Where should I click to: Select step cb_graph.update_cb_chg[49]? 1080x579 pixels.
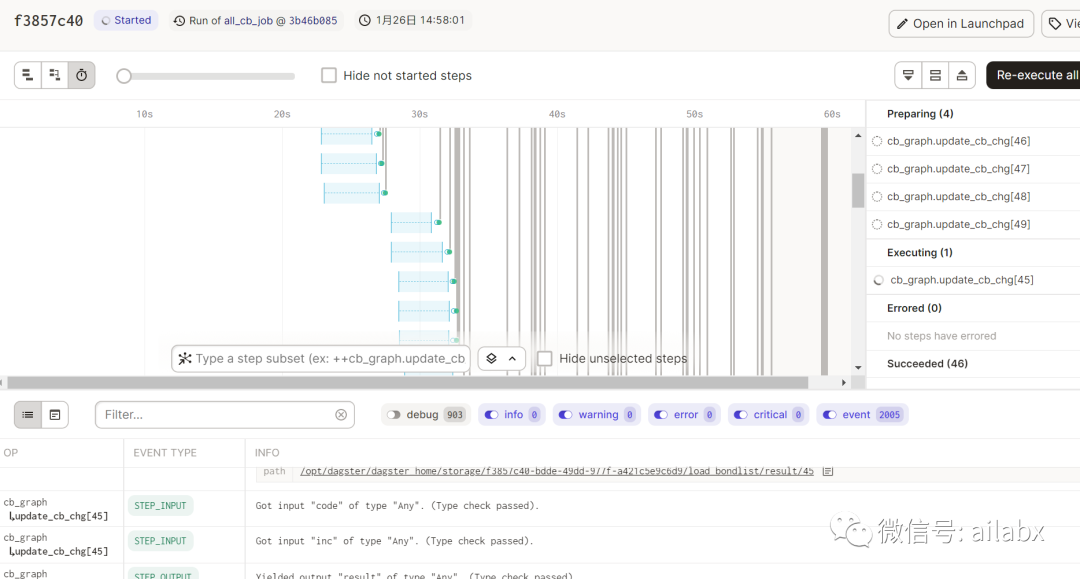[x=958, y=224]
